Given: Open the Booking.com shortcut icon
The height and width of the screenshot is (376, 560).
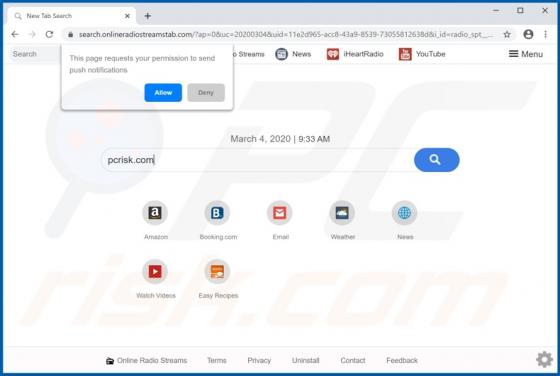Looking at the screenshot, I should (217, 213).
